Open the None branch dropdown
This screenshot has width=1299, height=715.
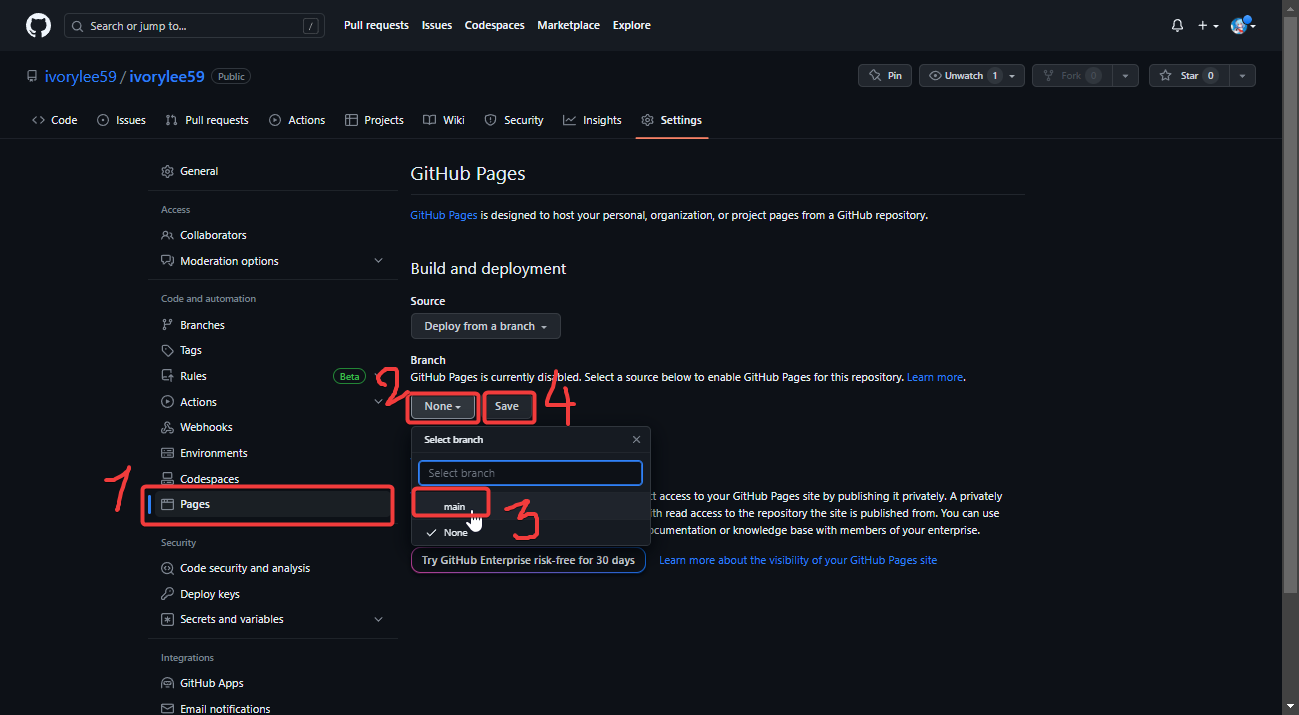(443, 406)
